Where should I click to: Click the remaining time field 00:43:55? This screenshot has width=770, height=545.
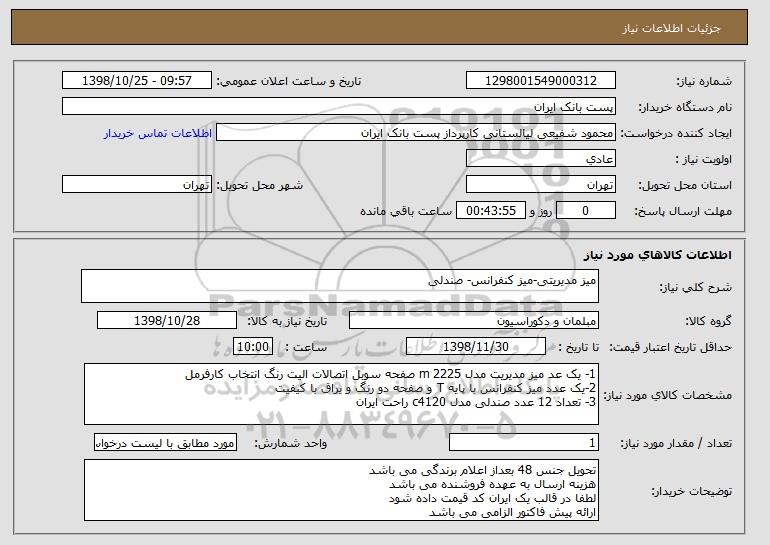pos(491,211)
